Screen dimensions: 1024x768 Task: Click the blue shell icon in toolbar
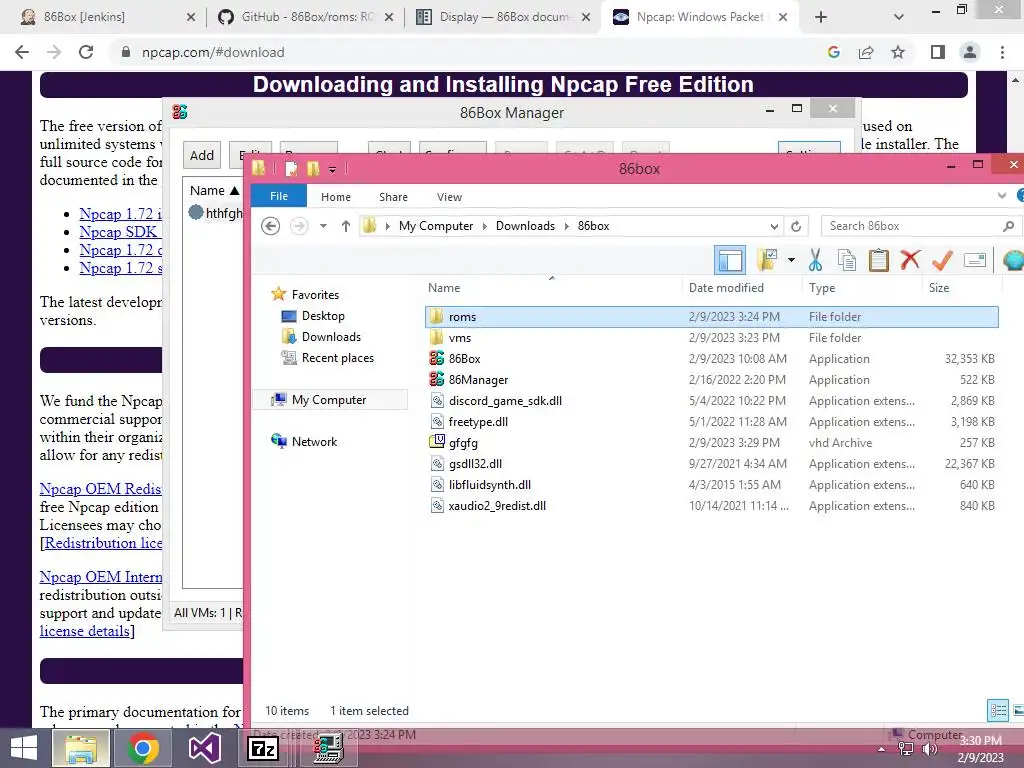1013,260
